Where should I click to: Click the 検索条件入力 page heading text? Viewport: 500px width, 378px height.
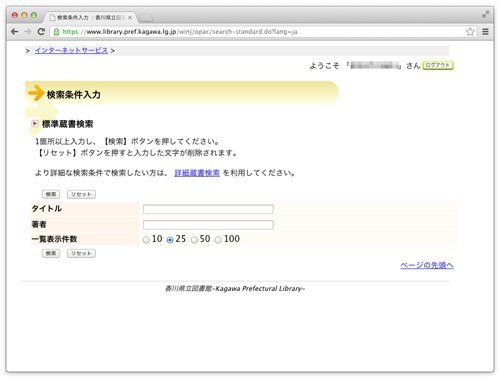click(x=74, y=94)
